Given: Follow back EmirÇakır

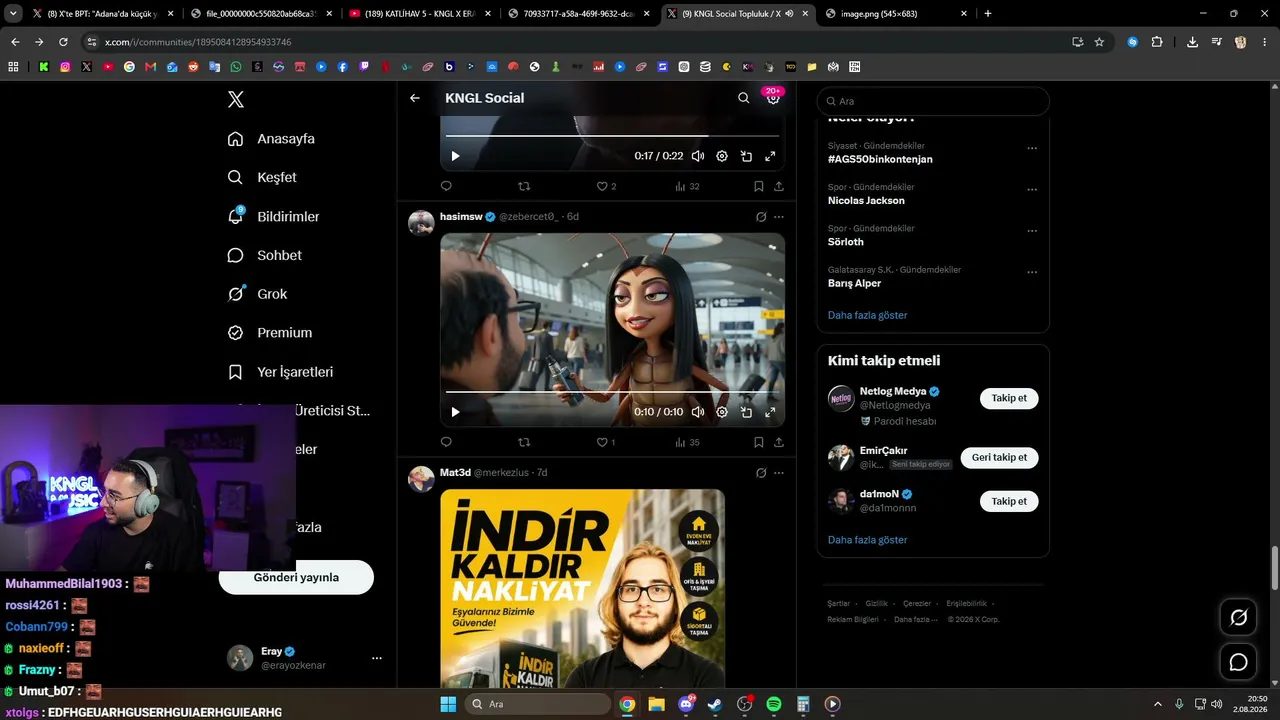Looking at the screenshot, I should pos(999,457).
